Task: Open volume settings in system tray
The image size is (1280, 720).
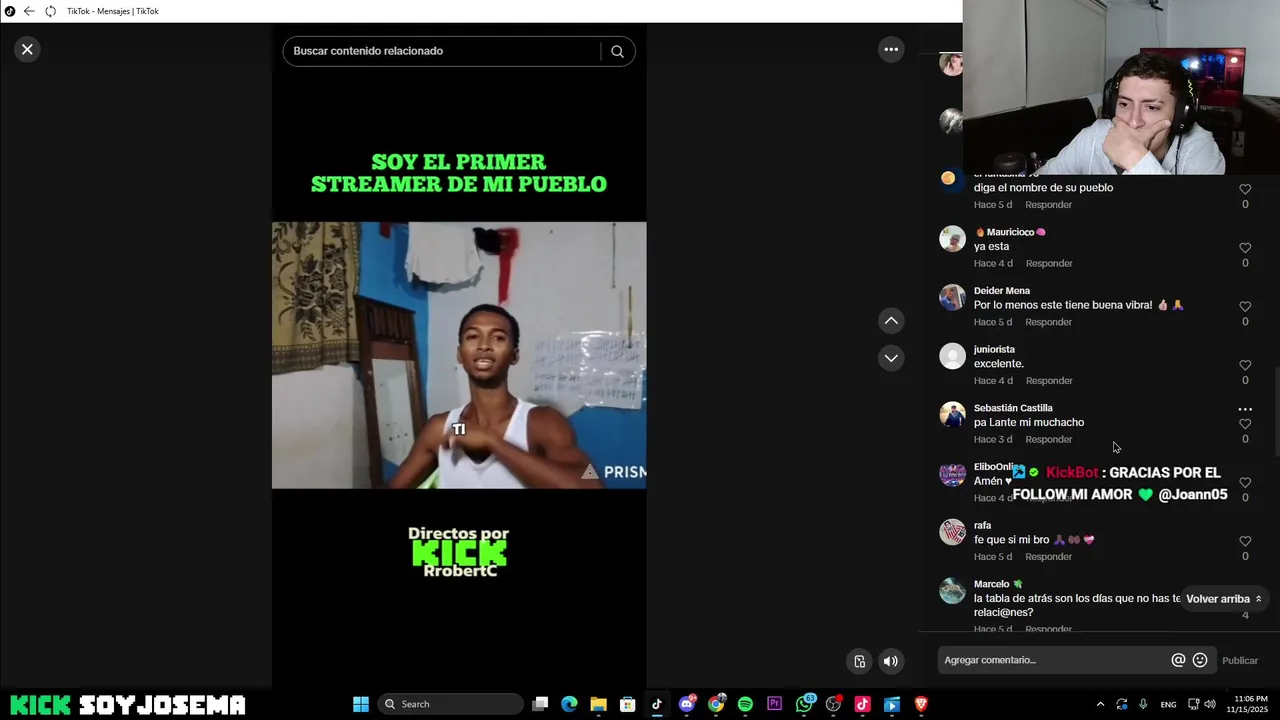Action: click(1209, 704)
